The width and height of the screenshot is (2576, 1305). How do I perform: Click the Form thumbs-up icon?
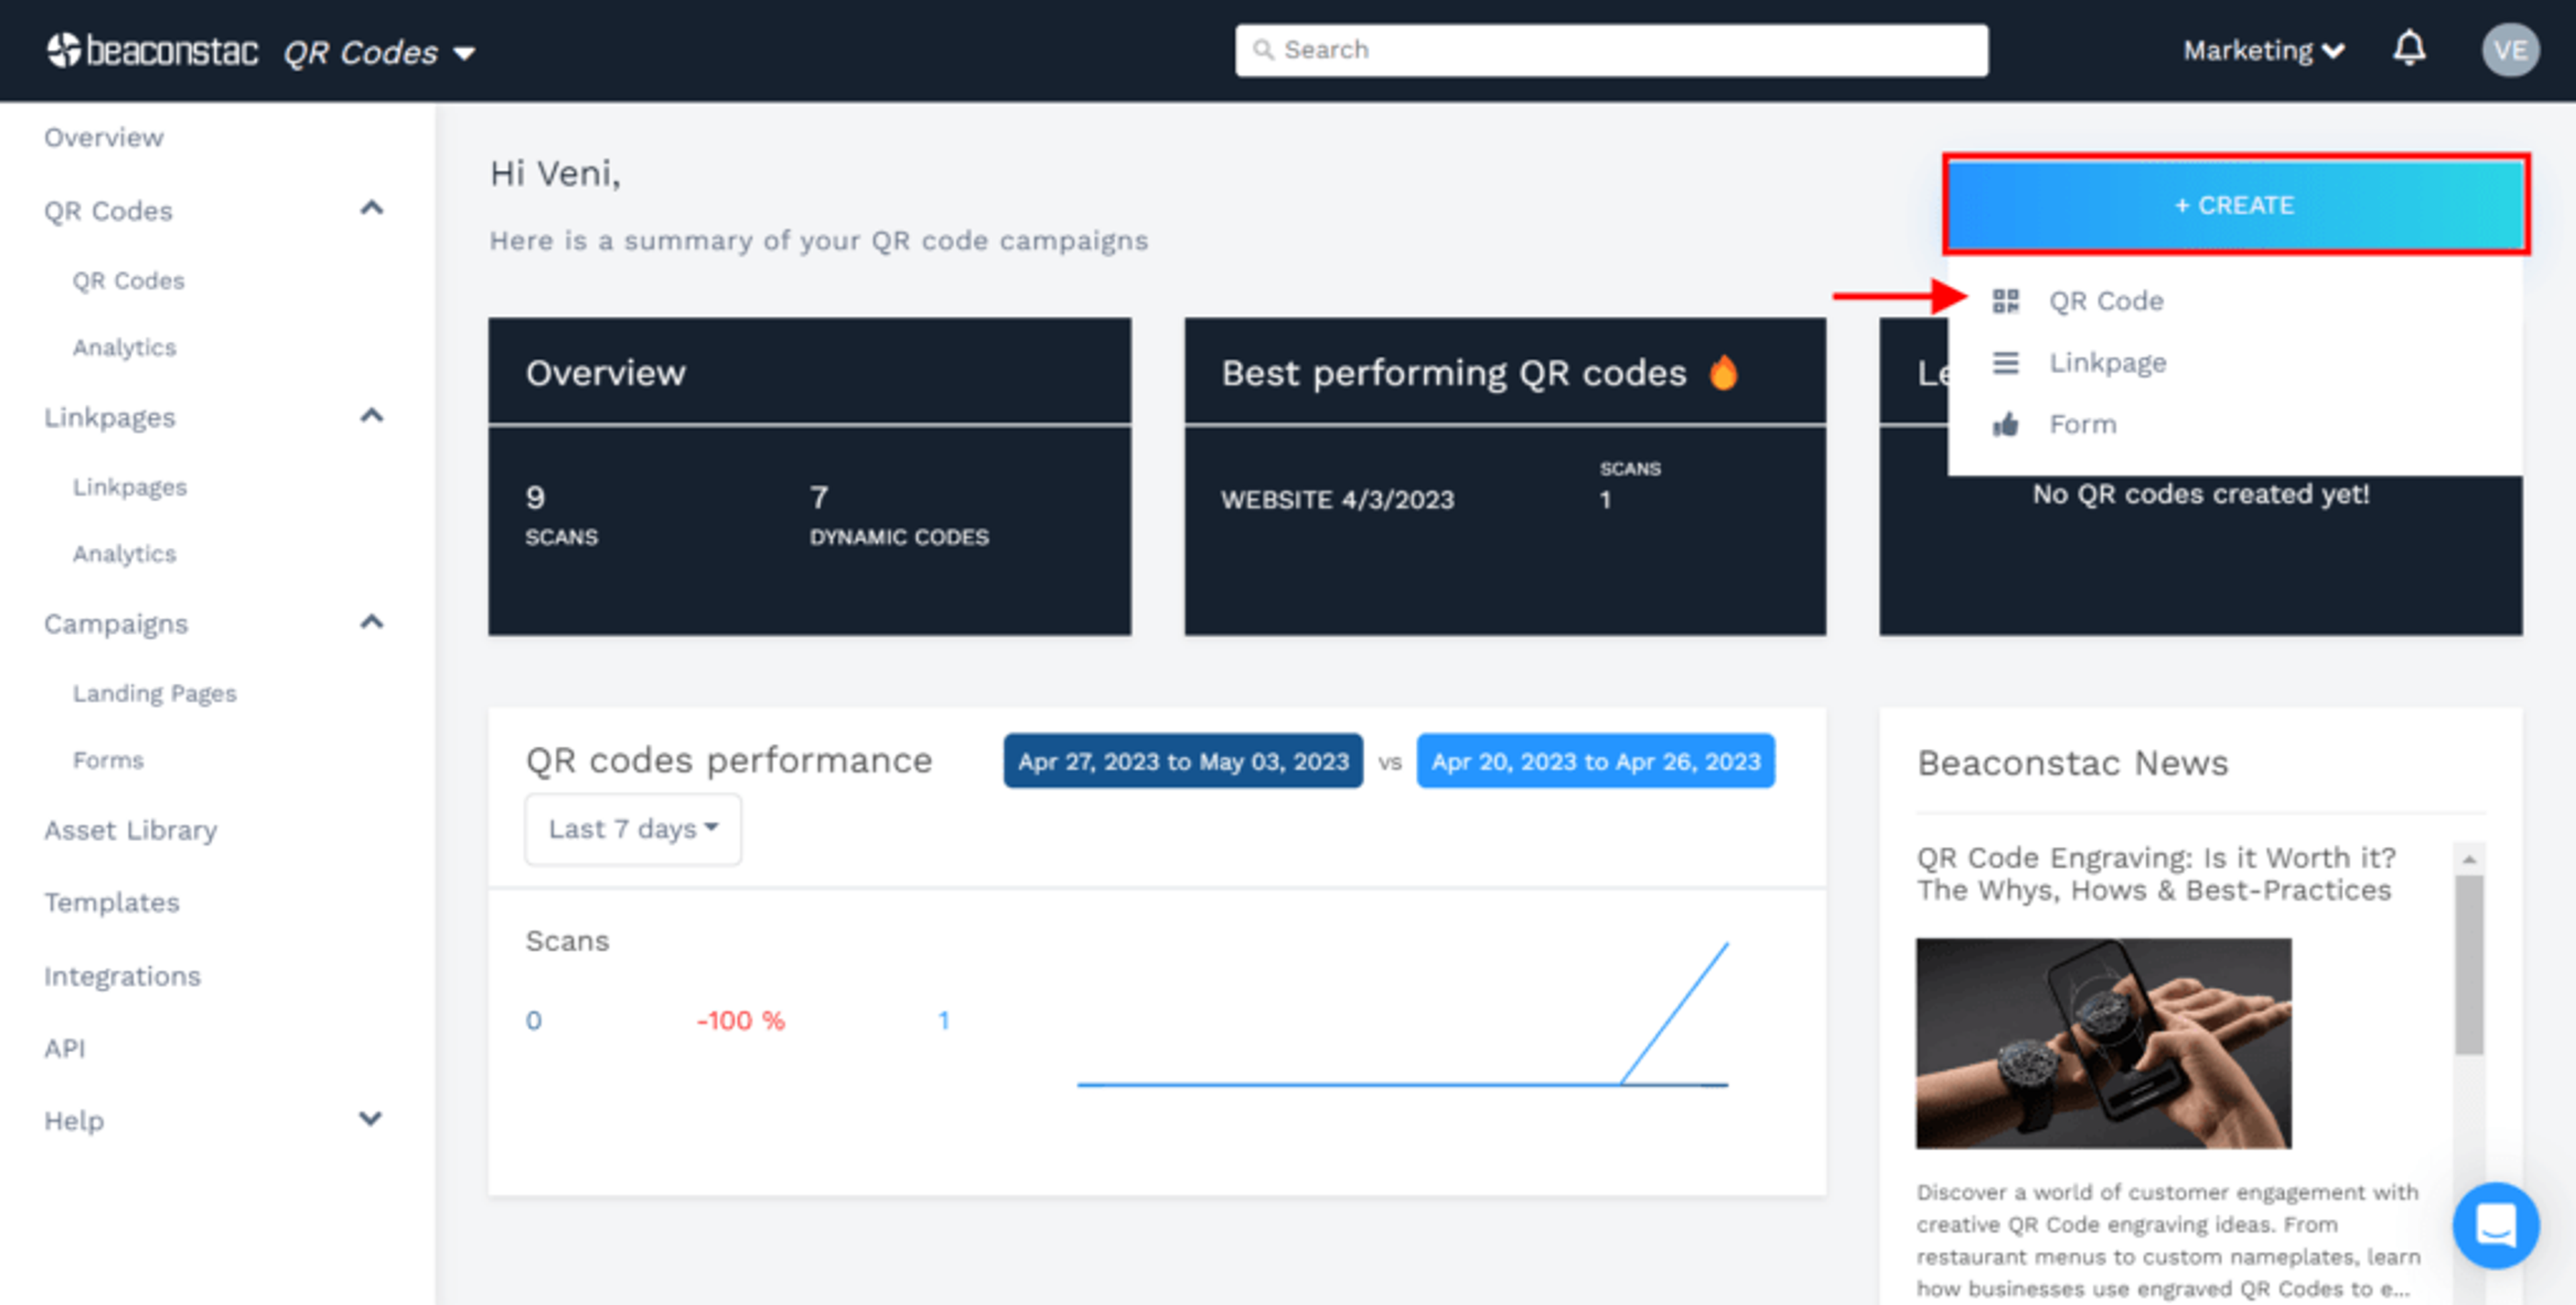tap(2005, 425)
